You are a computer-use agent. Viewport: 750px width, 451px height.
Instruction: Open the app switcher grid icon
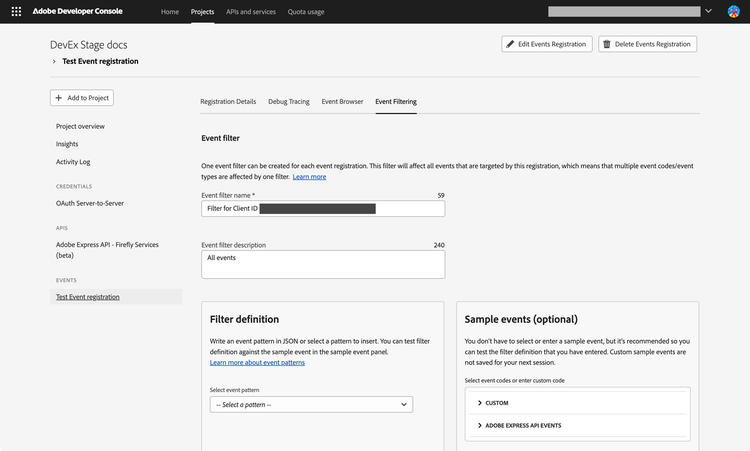click(16, 11)
